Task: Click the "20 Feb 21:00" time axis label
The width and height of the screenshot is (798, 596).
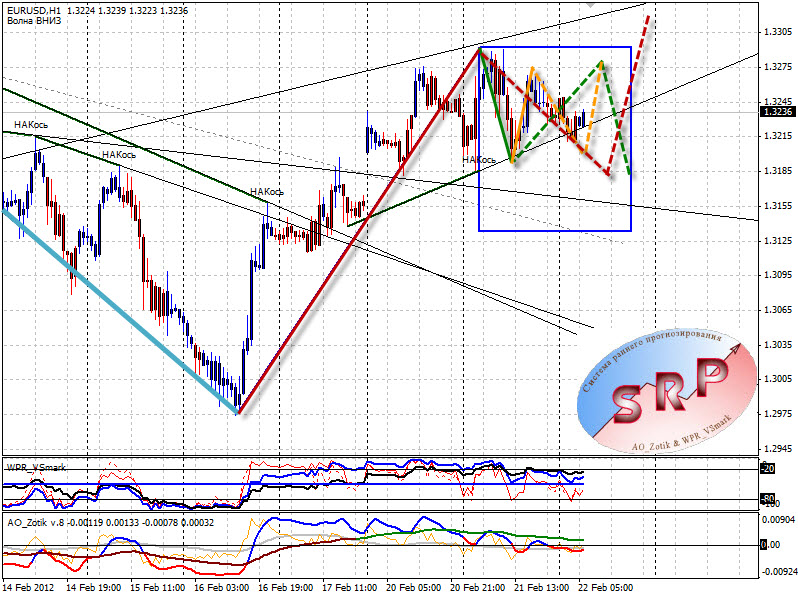Action: [478, 587]
